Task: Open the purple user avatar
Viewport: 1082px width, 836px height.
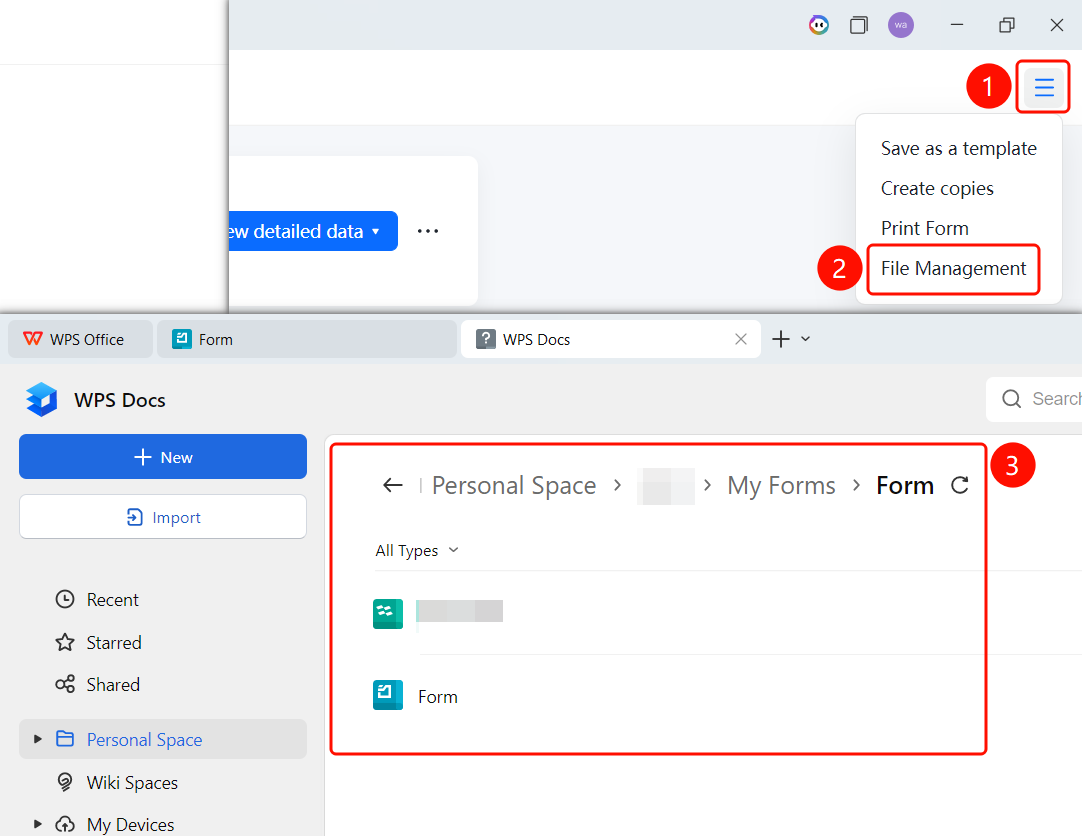Action: [901, 26]
